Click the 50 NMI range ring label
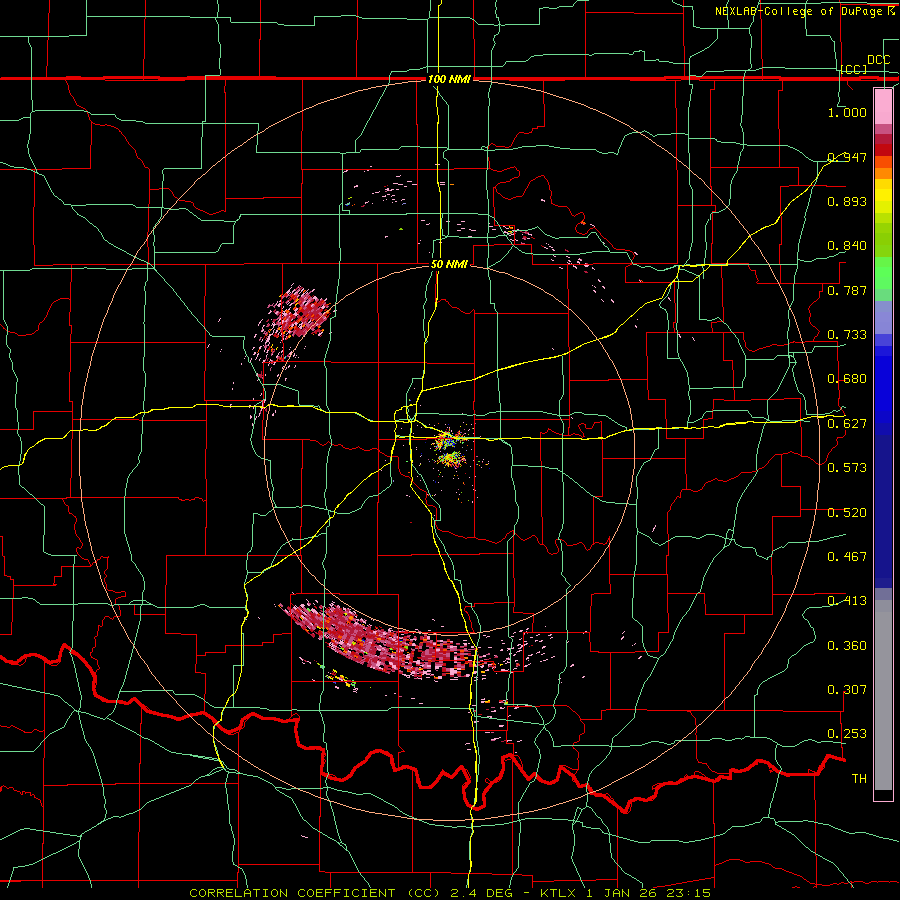This screenshot has width=900, height=900. 449,264
